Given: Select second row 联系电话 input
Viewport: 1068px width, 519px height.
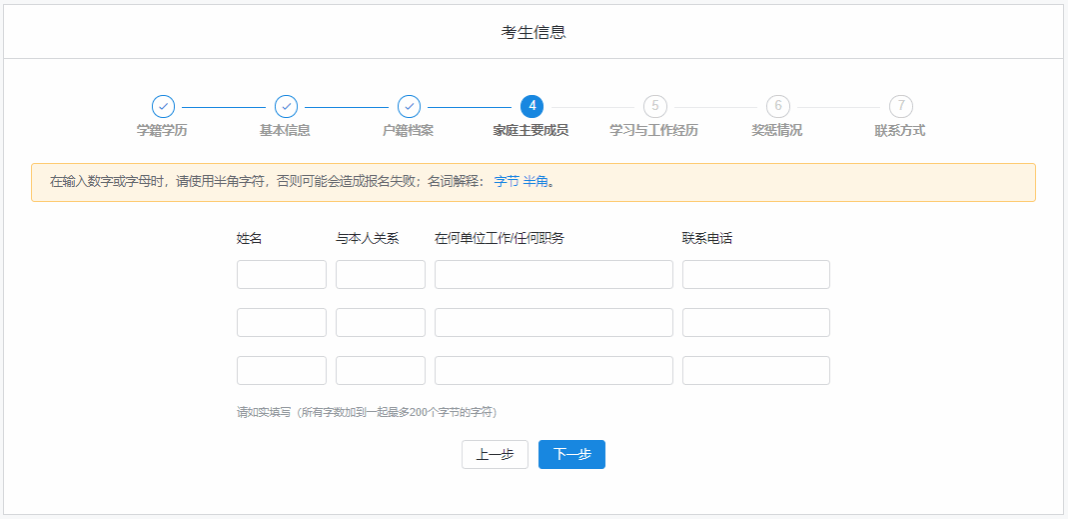Looking at the screenshot, I should coord(756,323).
